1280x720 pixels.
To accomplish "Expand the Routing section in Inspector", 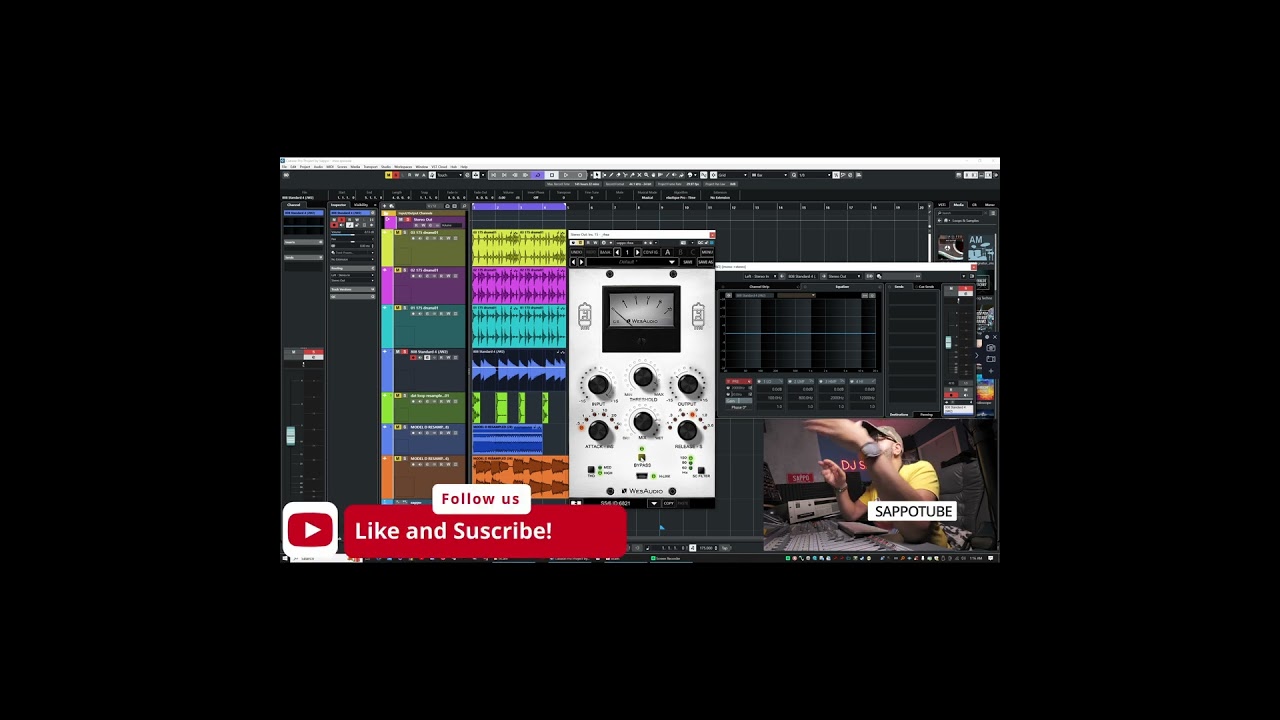I will coord(353,268).
